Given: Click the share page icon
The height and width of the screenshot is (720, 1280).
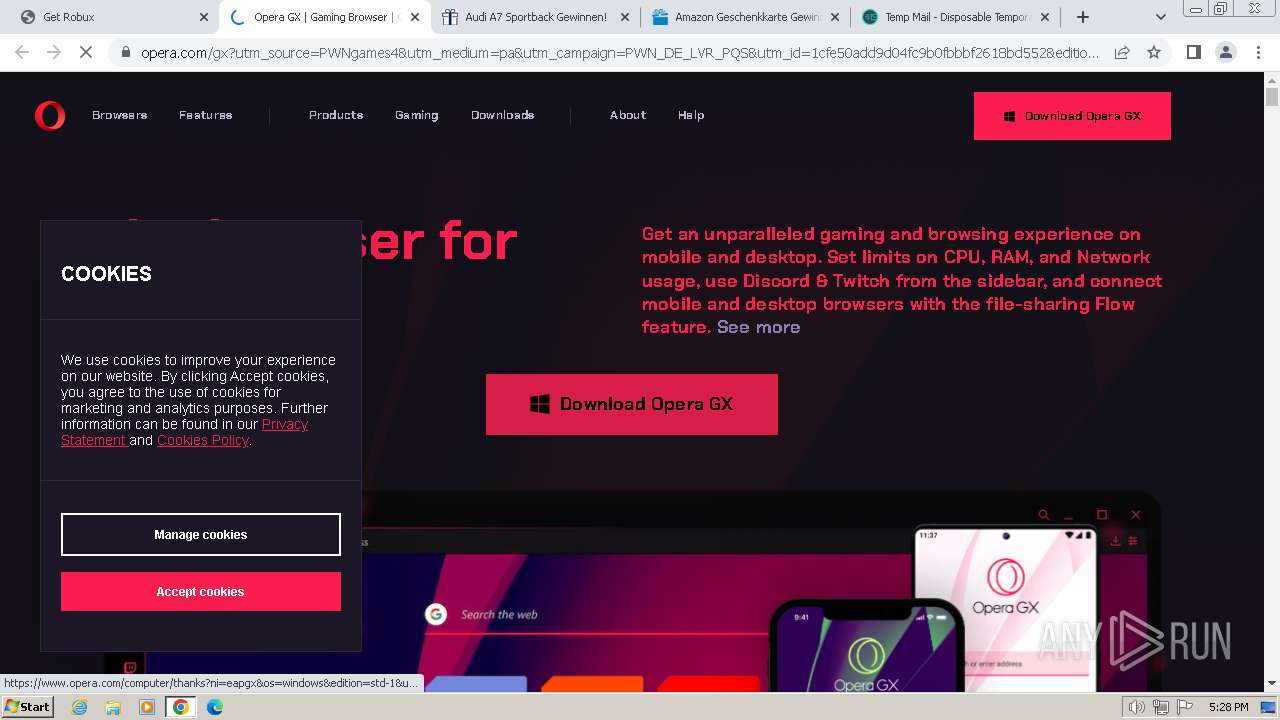Looking at the screenshot, I should click(x=1122, y=52).
